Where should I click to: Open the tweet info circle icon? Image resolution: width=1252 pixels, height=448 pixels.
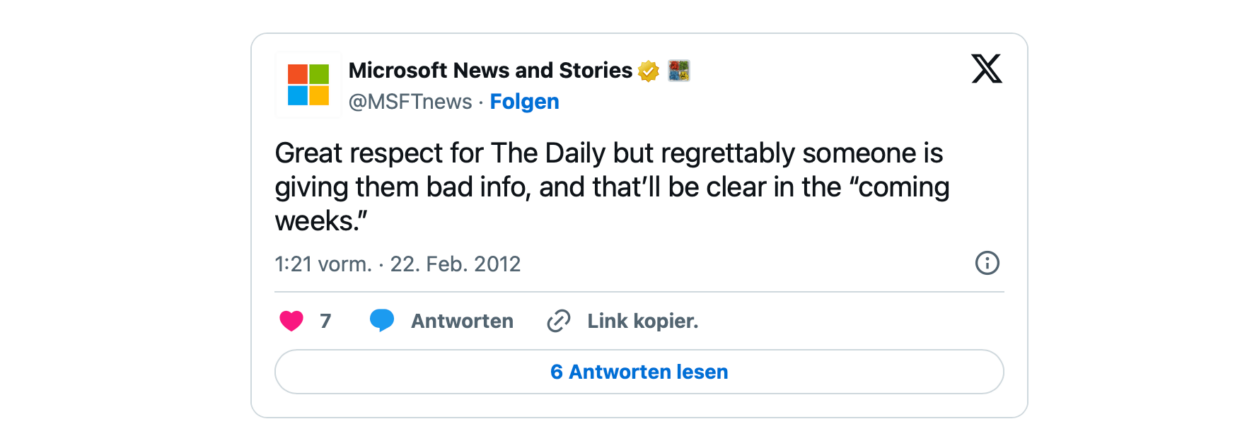click(986, 263)
